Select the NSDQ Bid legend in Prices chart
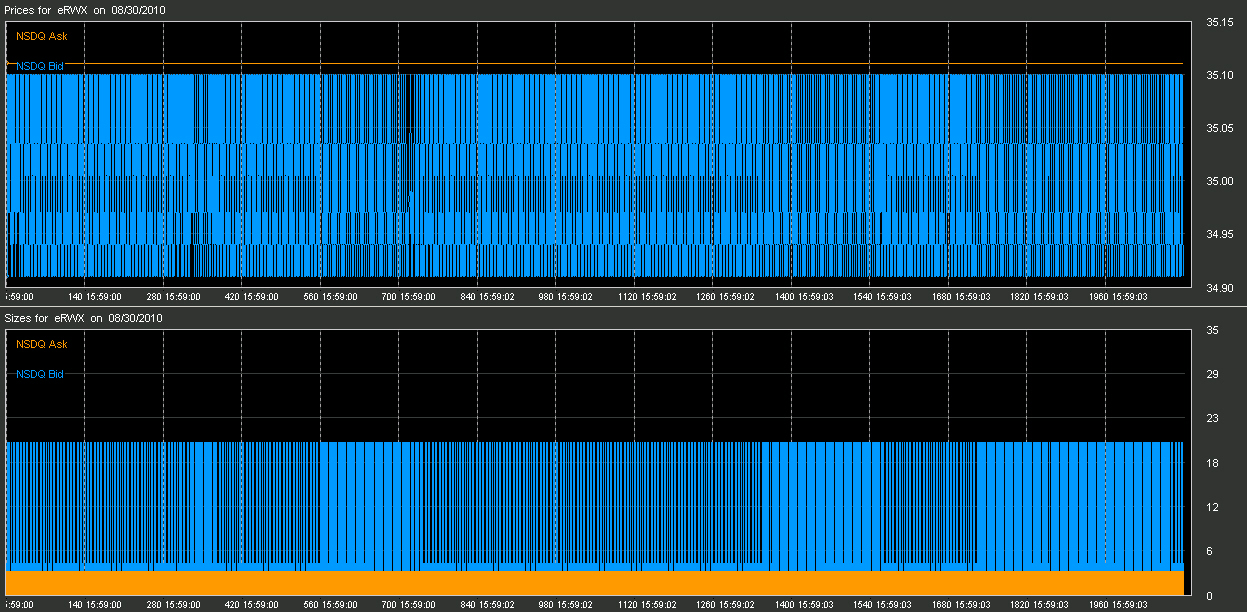Image resolution: width=1247 pixels, height=612 pixels. [41, 66]
